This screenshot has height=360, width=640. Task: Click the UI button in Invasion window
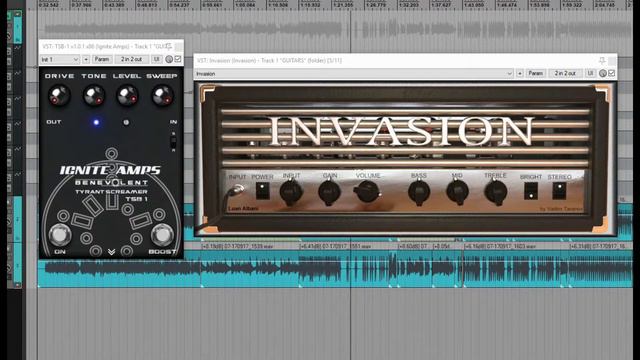[590, 73]
